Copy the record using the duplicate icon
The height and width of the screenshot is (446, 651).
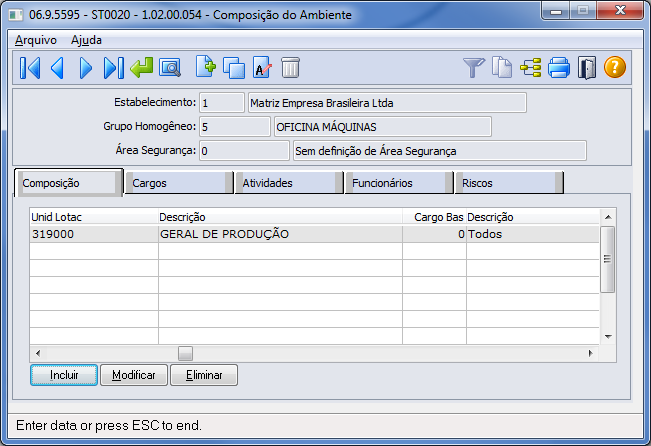[234, 68]
